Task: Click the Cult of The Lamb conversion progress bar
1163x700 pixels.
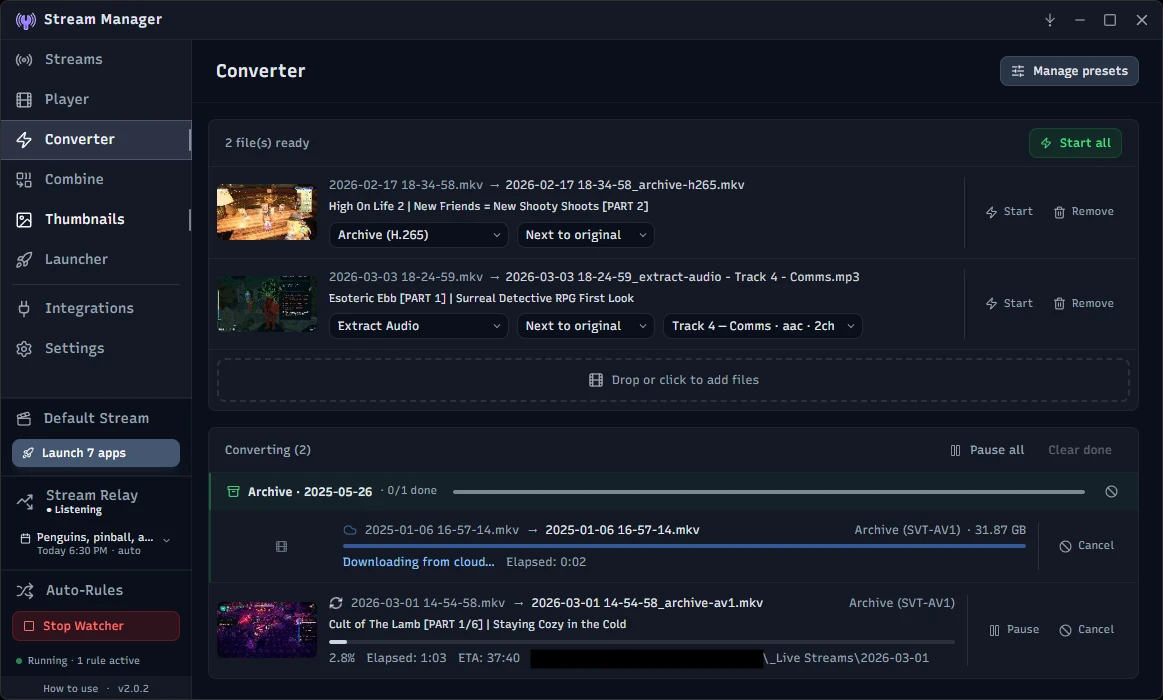Action: click(642, 642)
